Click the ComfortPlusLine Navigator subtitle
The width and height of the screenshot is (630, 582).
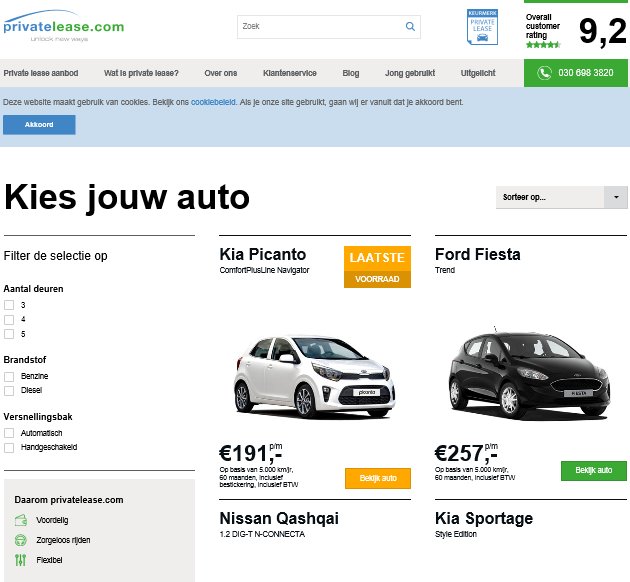pyautogui.click(x=264, y=270)
